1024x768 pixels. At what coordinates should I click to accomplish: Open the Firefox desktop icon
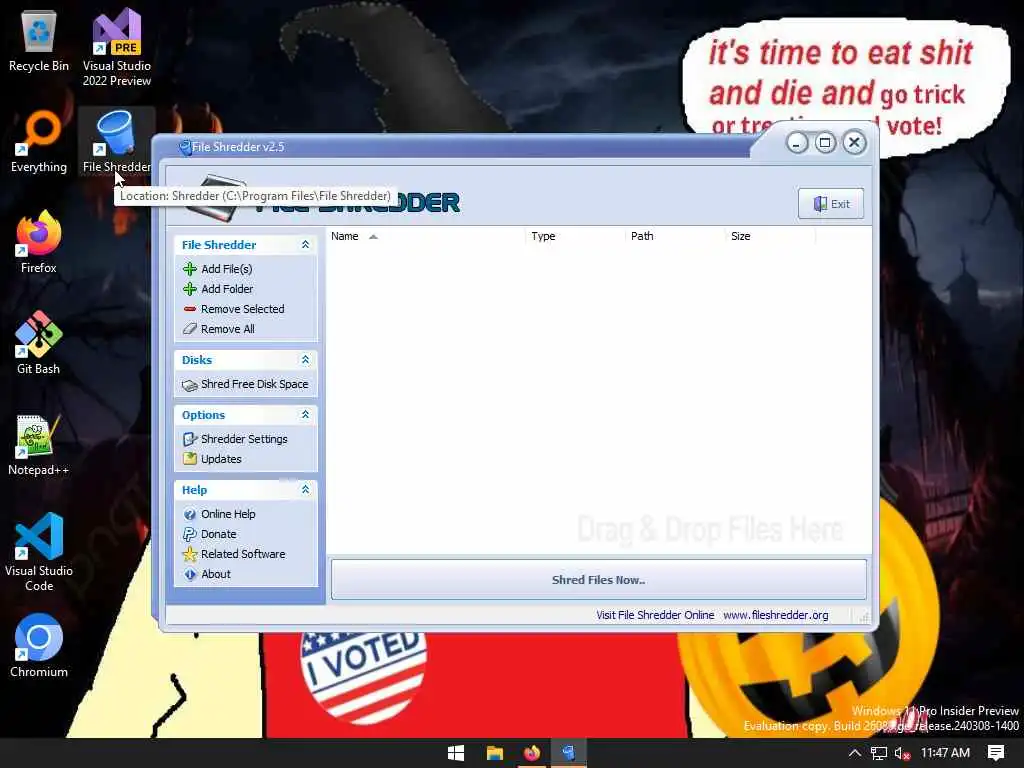tap(39, 243)
